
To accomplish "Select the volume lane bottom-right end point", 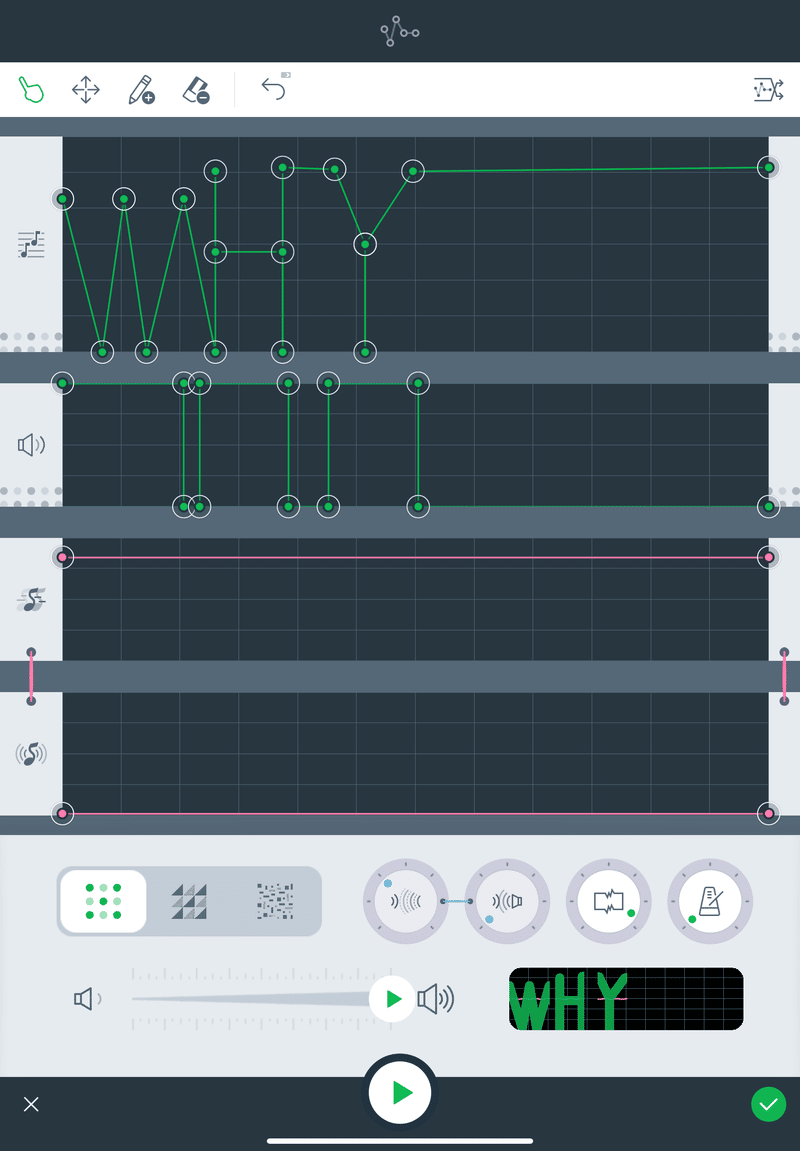I will click(768, 506).
